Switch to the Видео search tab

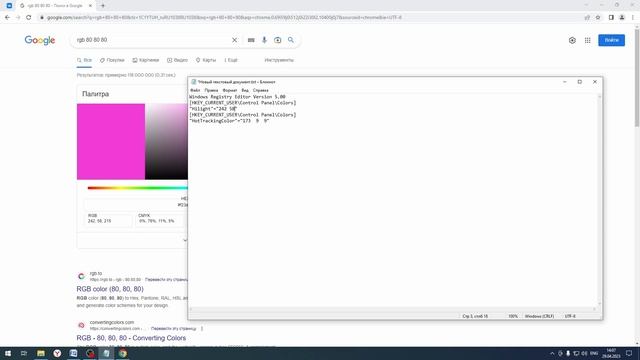point(177,60)
